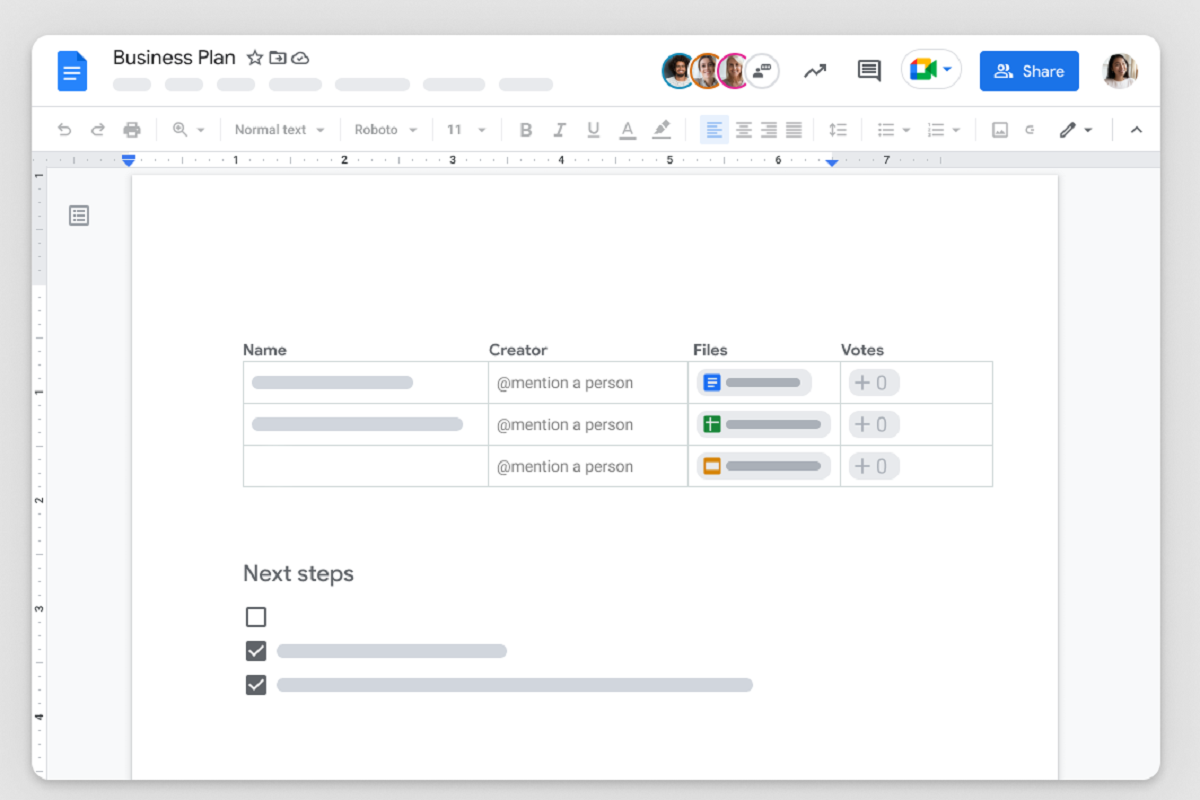Toggle underline formatting
Viewport: 1200px width, 800px height.
593,130
